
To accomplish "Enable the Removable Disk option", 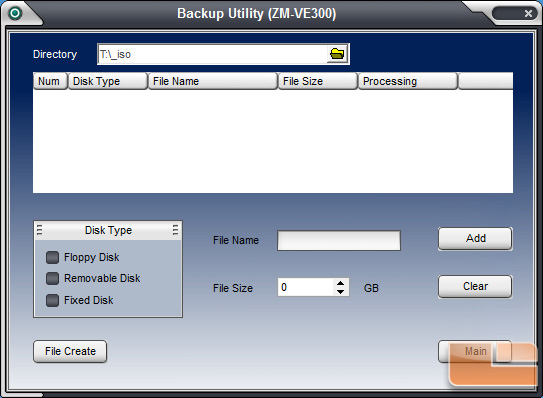I will coord(52,278).
